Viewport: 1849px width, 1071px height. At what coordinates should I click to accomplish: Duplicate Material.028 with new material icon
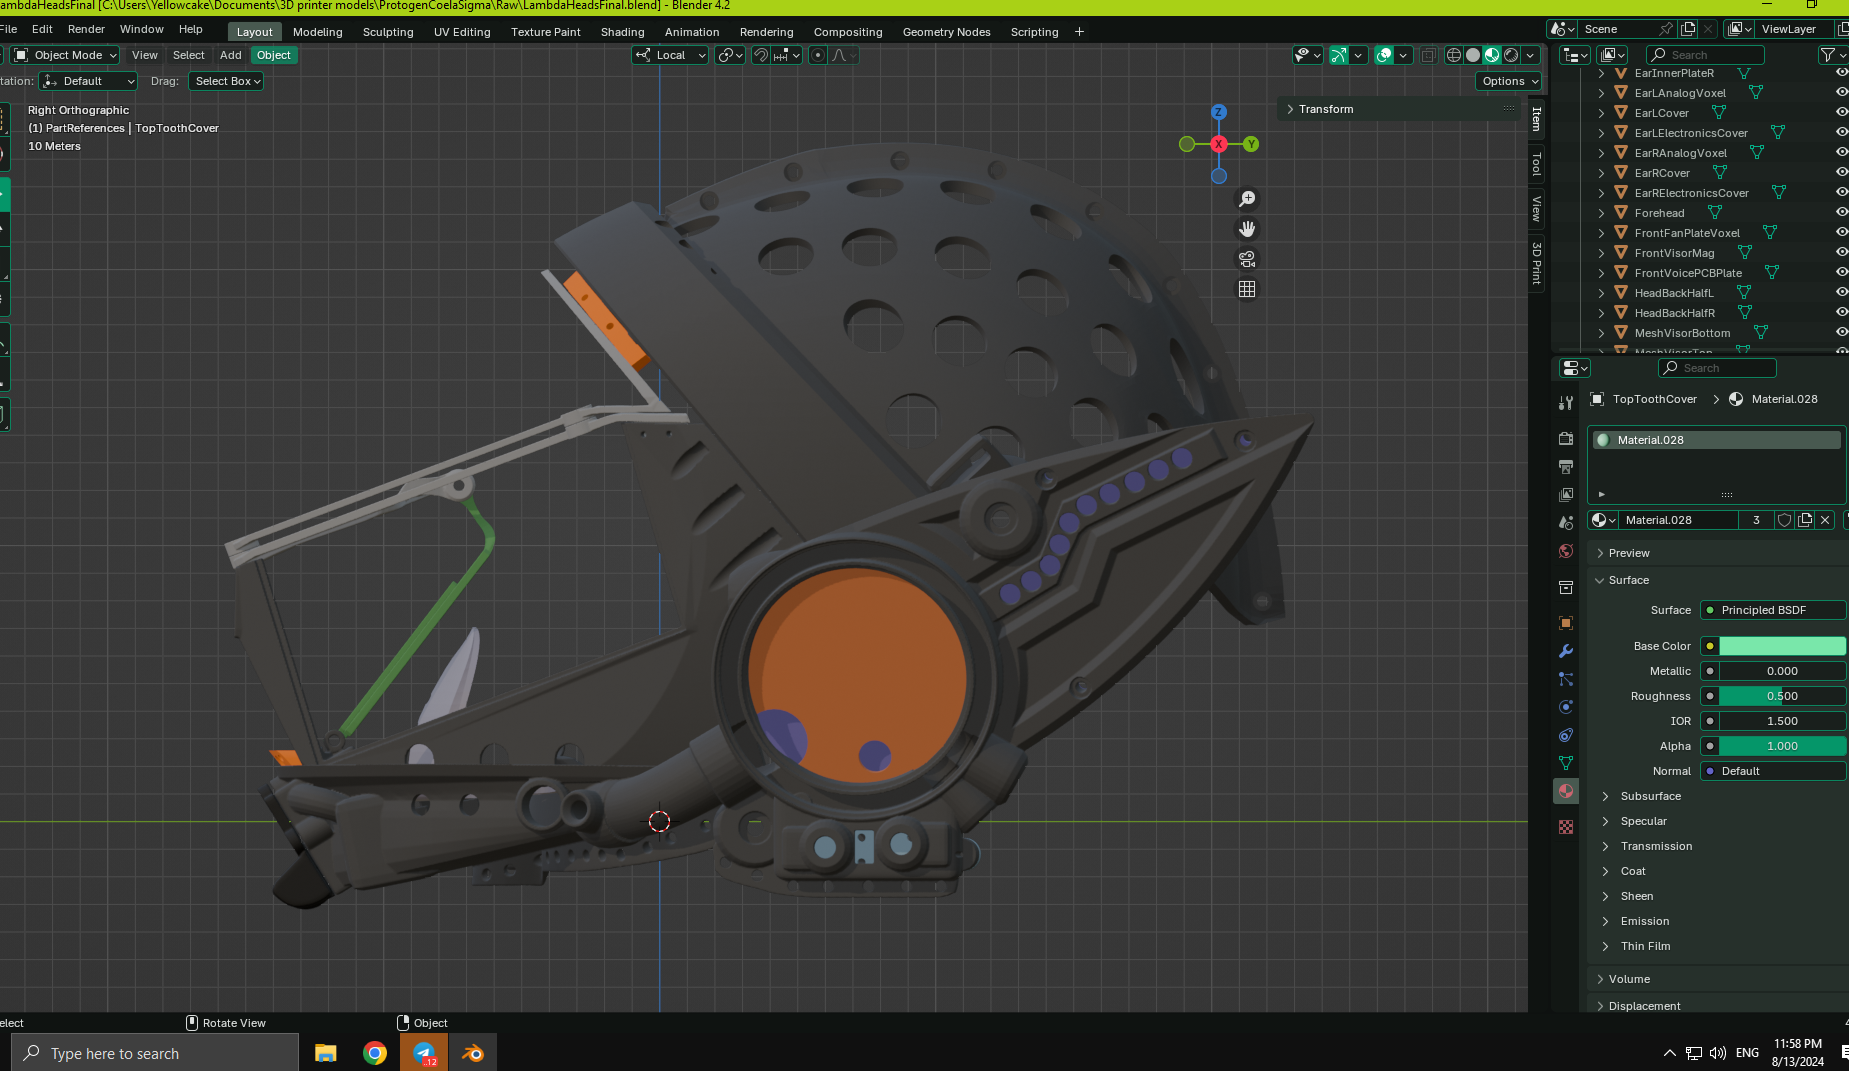tap(1805, 520)
